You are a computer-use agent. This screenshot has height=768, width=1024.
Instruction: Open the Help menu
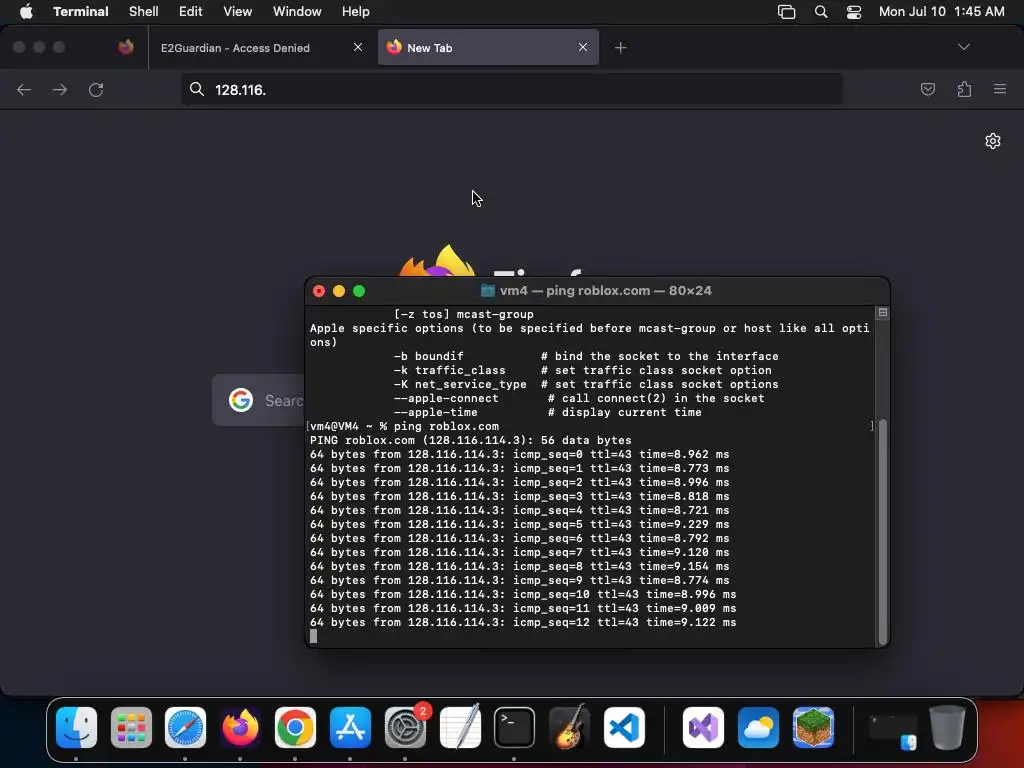pyautogui.click(x=356, y=12)
